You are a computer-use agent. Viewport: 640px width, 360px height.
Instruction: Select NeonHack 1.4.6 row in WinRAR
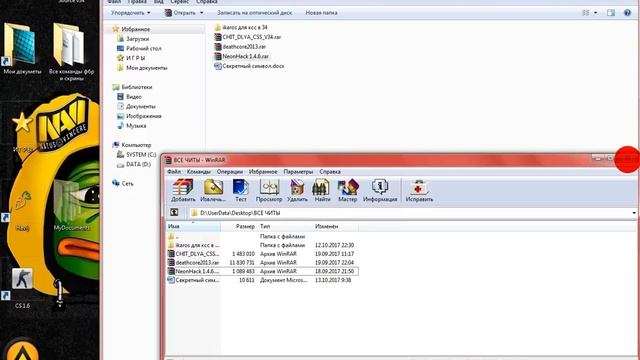click(262, 271)
